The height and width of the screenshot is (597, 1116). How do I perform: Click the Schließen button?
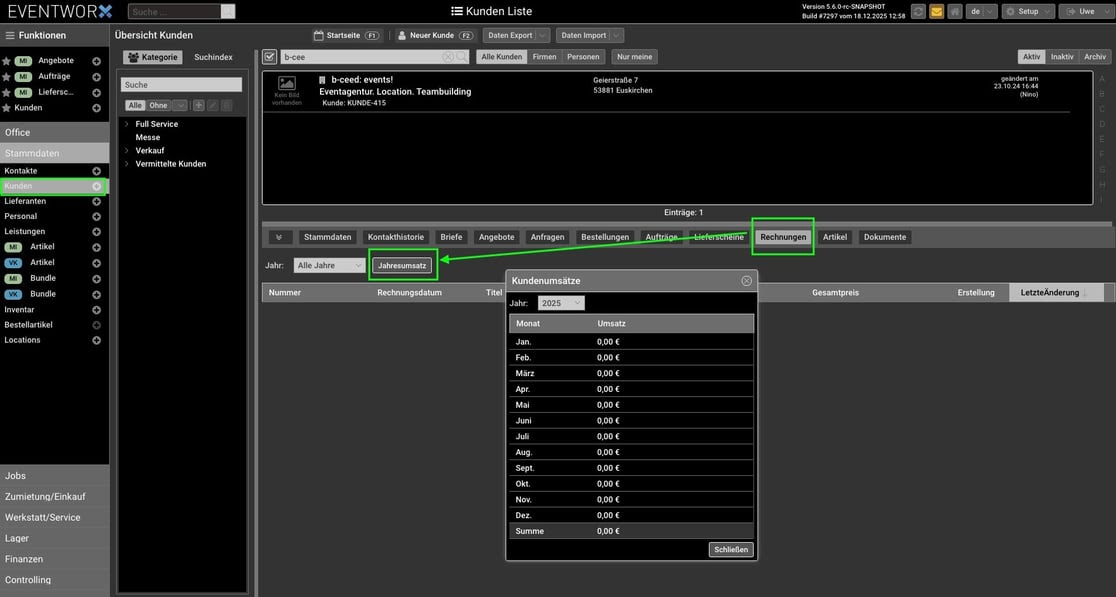730,549
